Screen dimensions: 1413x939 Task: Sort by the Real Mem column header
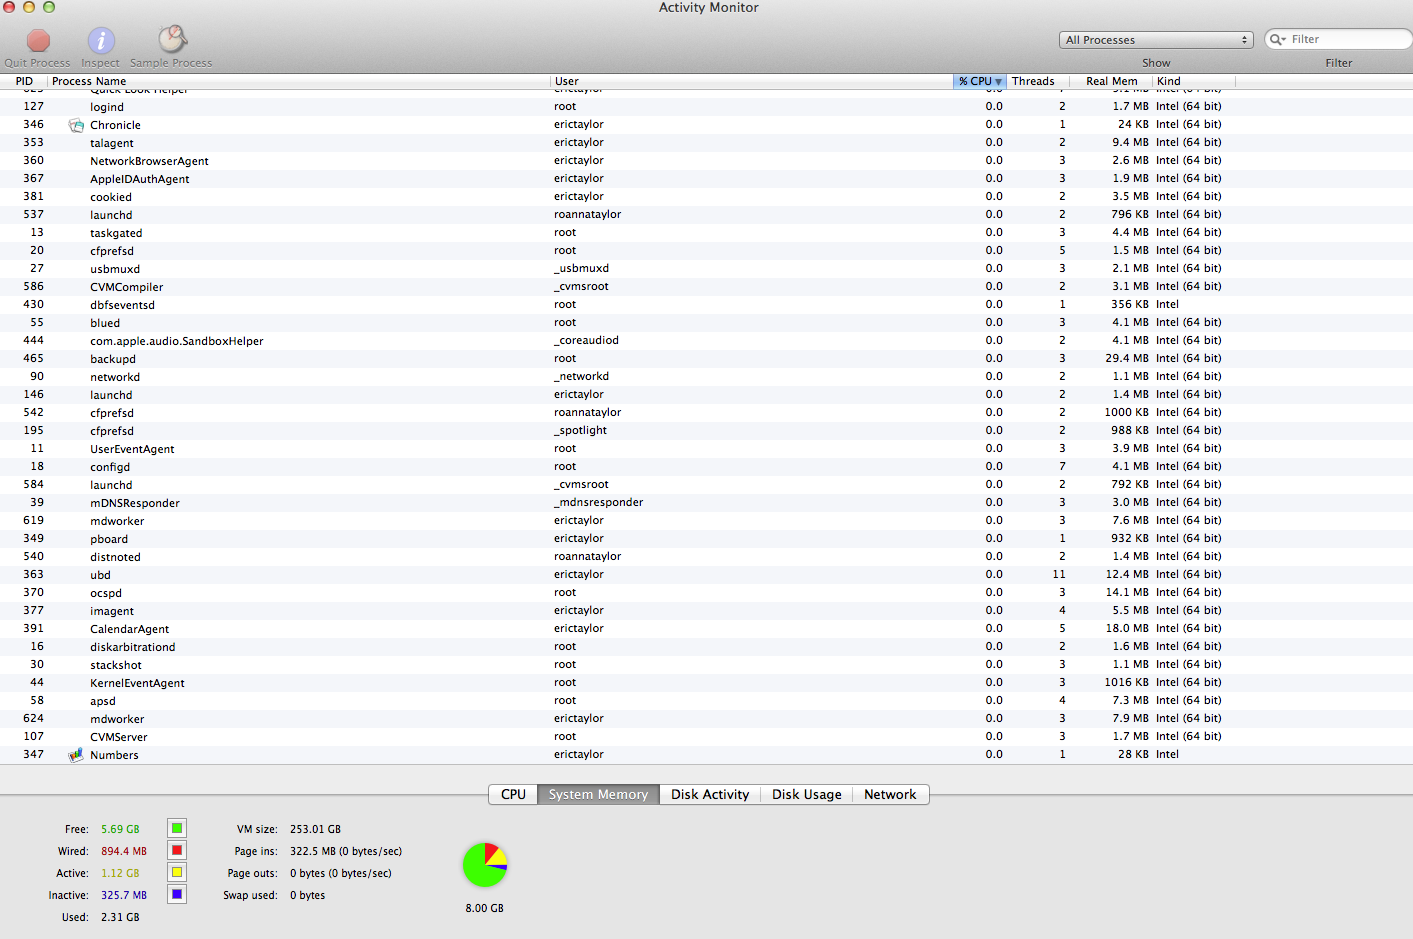[x=1111, y=81]
